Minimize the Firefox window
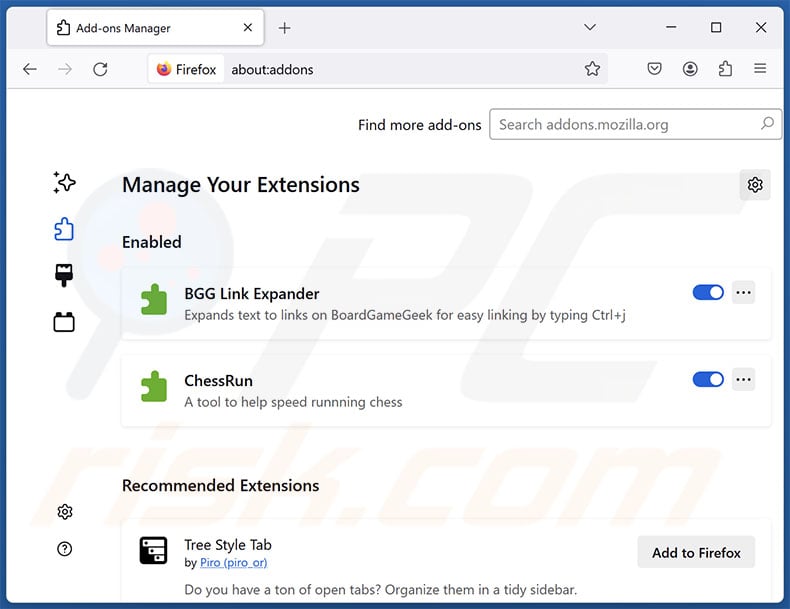The width and height of the screenshot is (790, 609). click(x=671, y=27)
